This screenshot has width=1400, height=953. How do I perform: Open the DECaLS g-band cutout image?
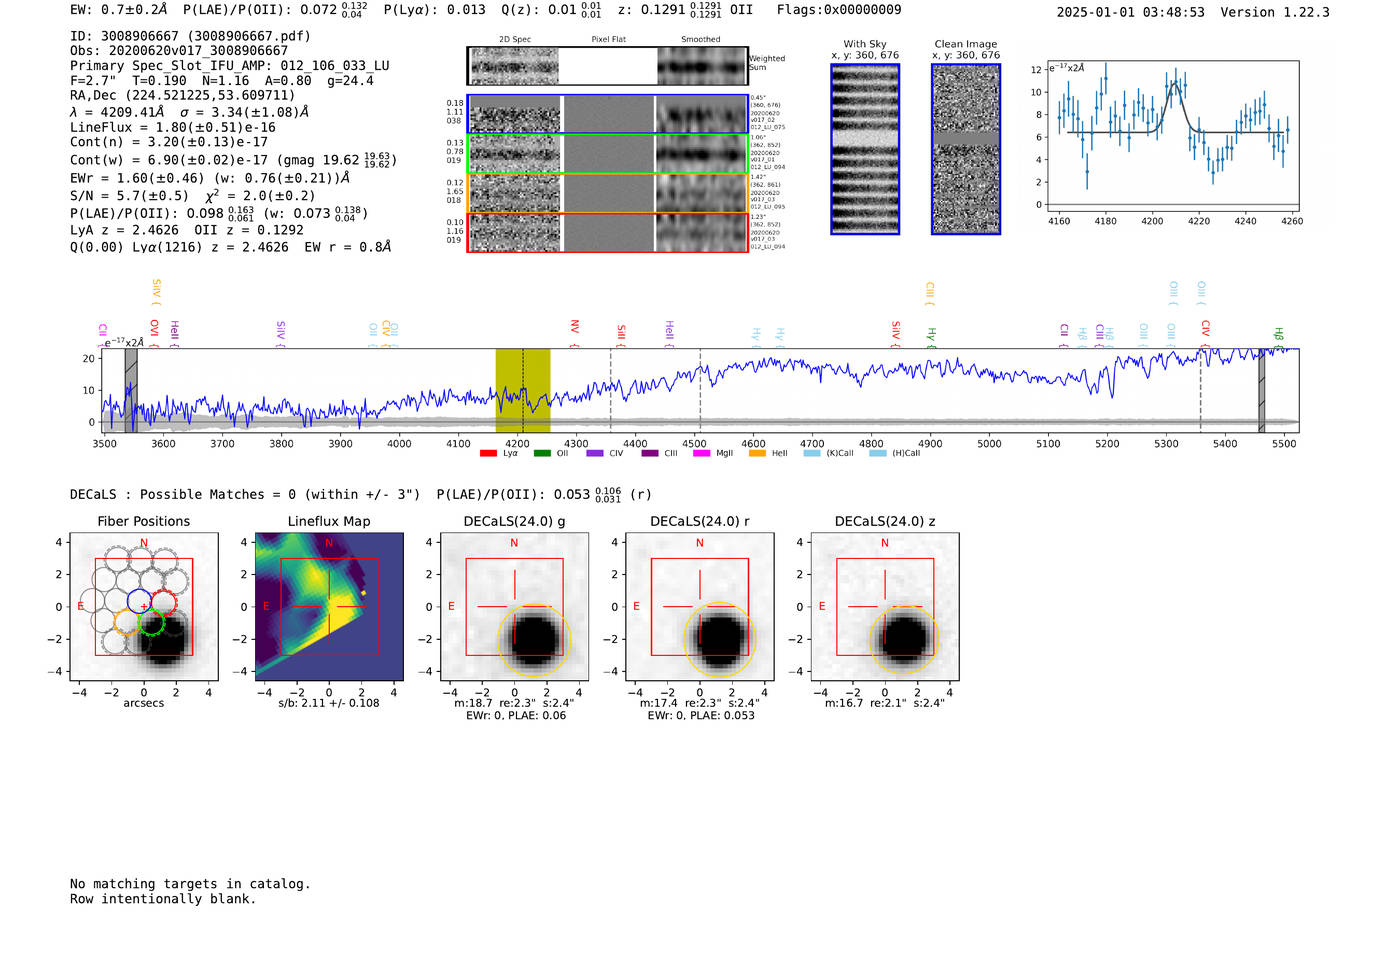(x=514, y=606)
